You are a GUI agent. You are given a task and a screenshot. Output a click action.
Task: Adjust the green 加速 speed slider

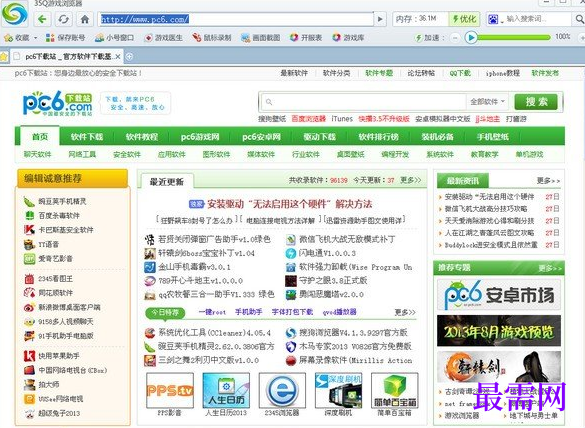click(x=514, y=37)
